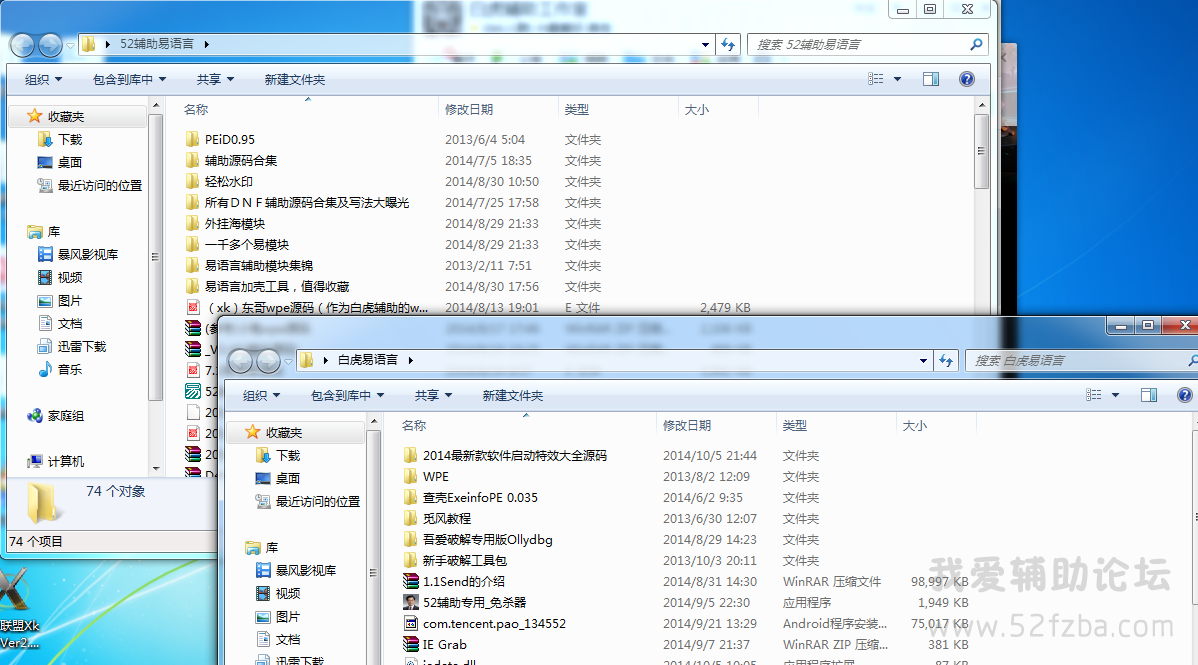Open 组织 menu in 52辅助易语言 window
Viewport: 1198px width, 665px height.
[x=43, y=79]
